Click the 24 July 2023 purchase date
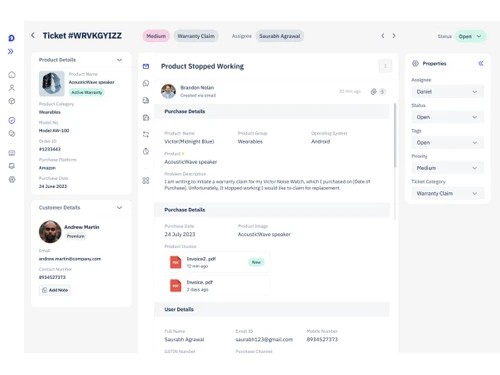 pyautogui.click(x=180, y=234)
